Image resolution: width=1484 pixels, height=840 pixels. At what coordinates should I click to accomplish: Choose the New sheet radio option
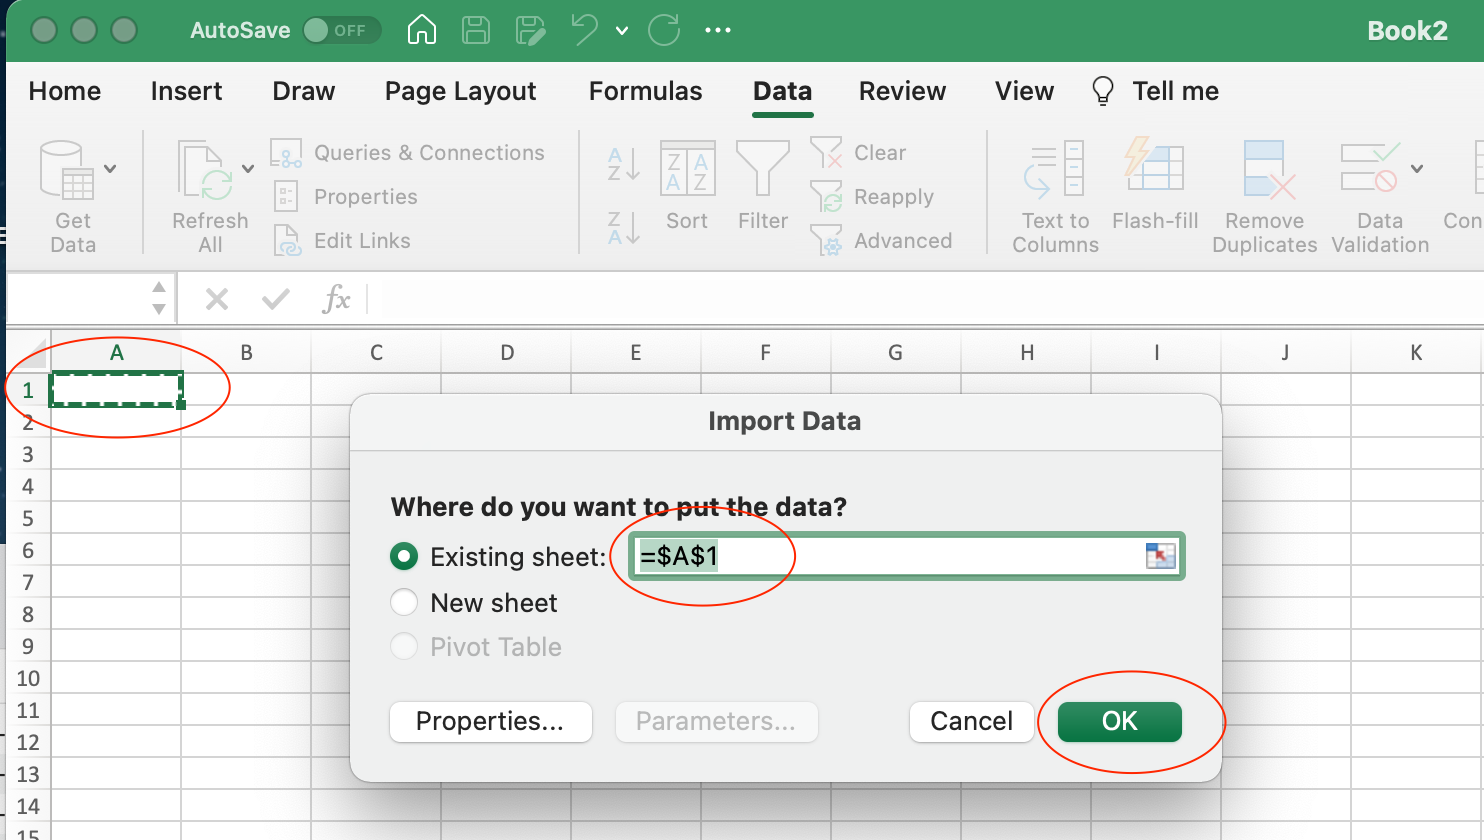(x=404, y=602)
